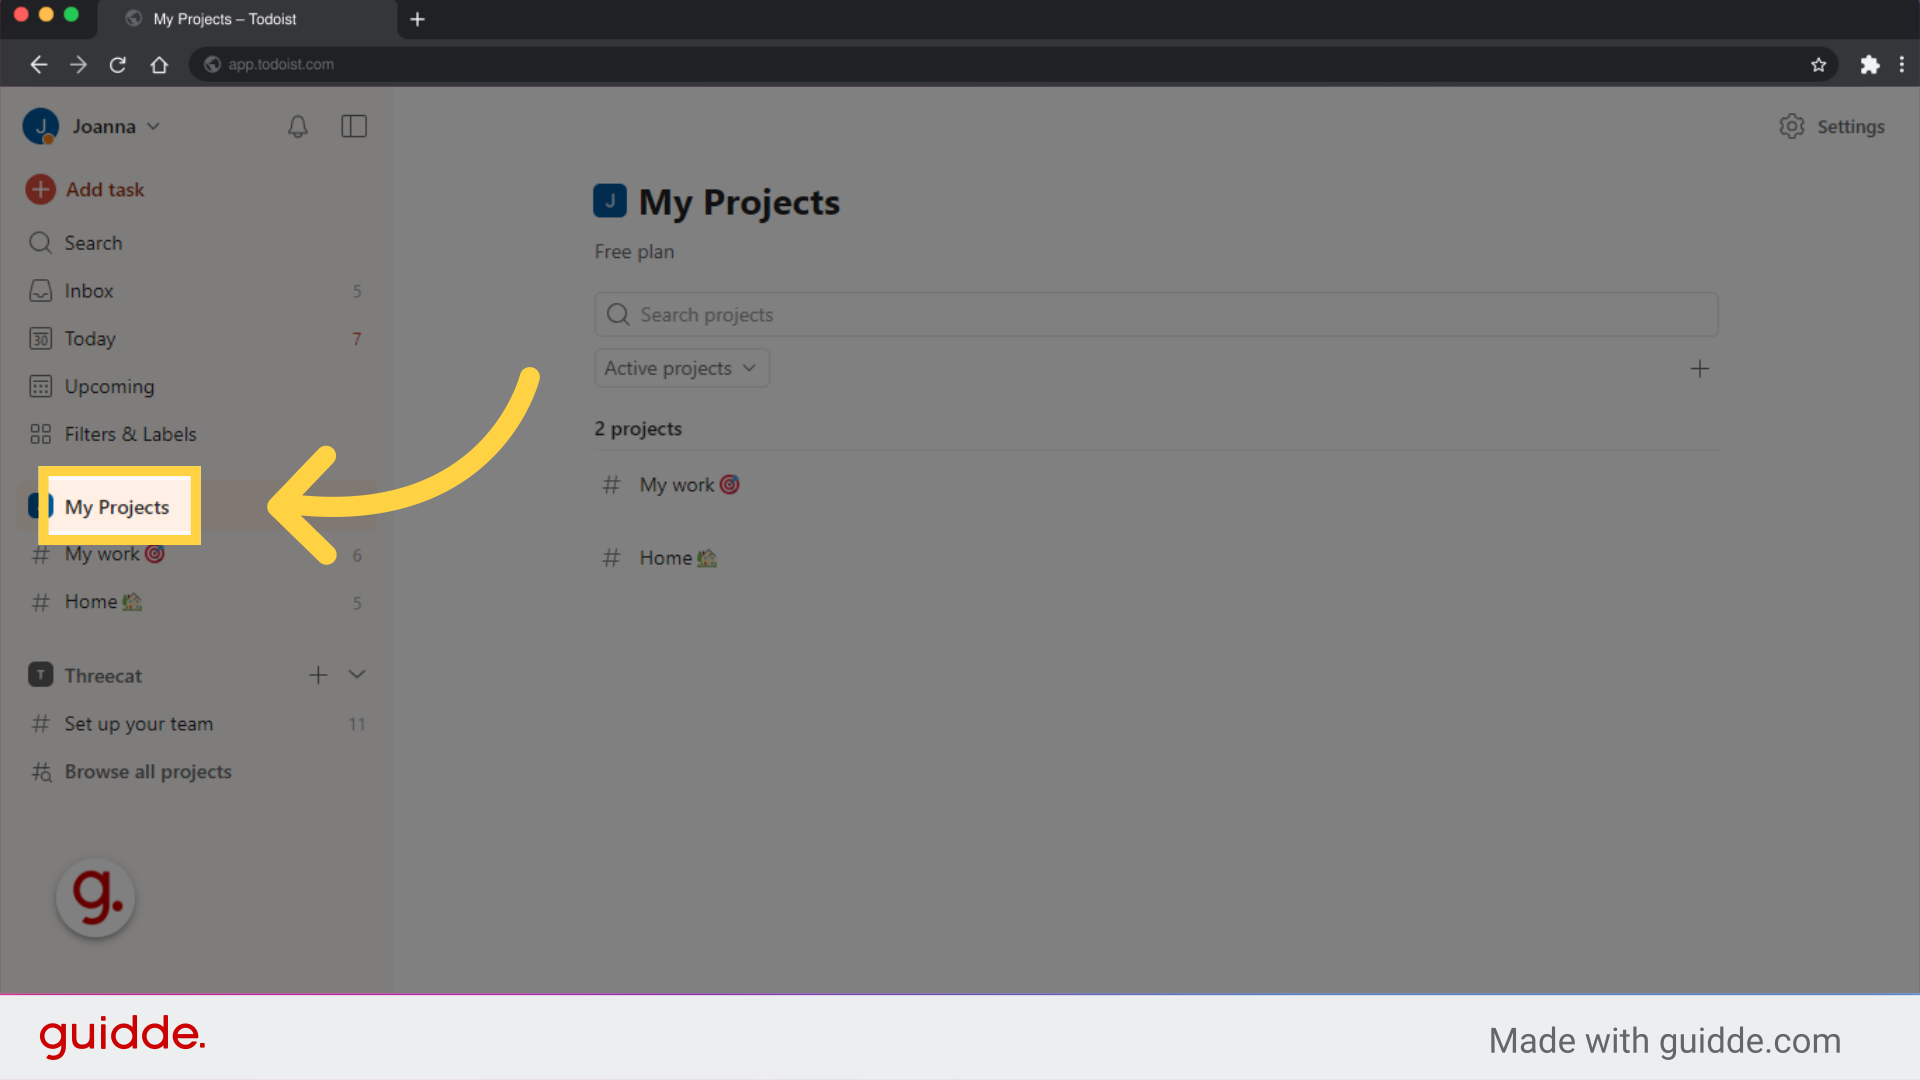Open the Chrome three-dot menu

pyautogui.click(x=1903, y=64)
